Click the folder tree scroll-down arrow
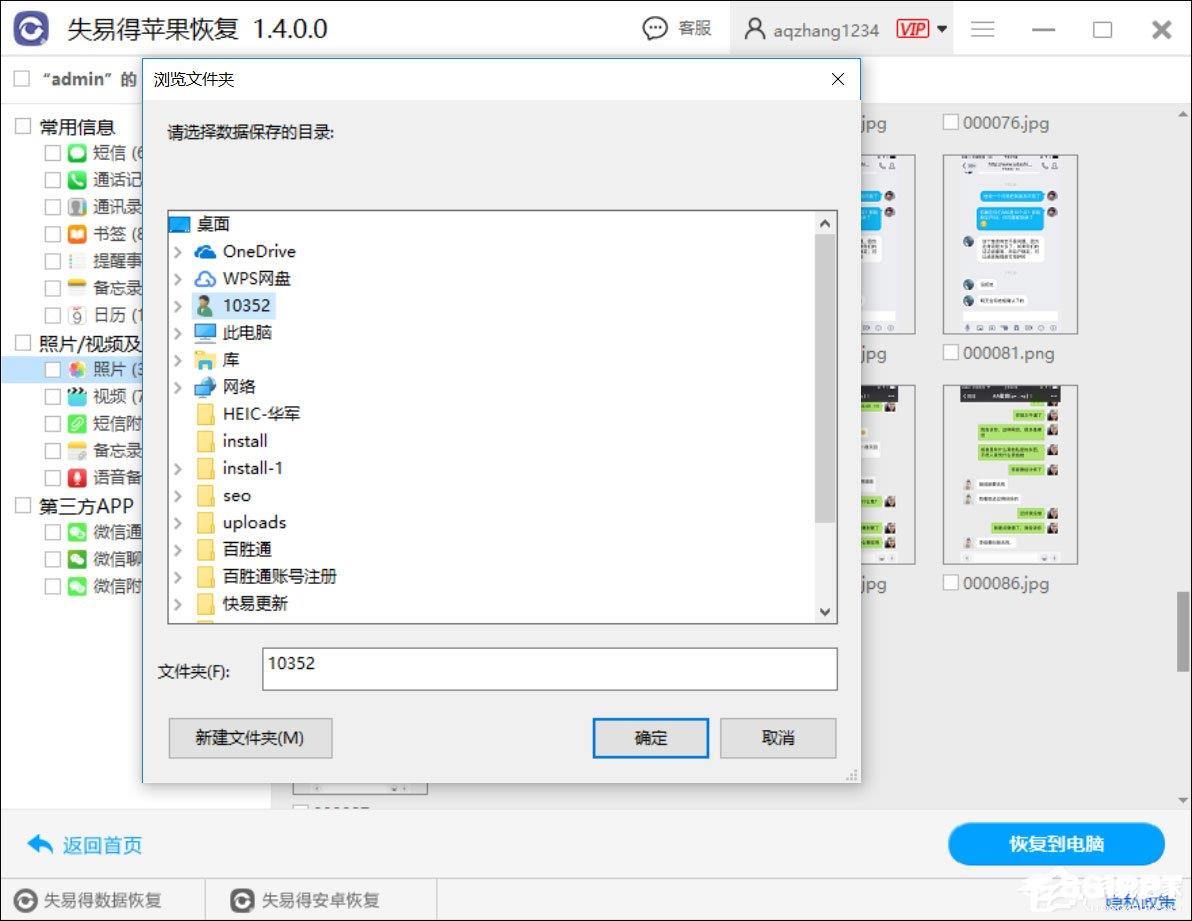This screenshot has height=921, width=1192. [x=825, y=612]
